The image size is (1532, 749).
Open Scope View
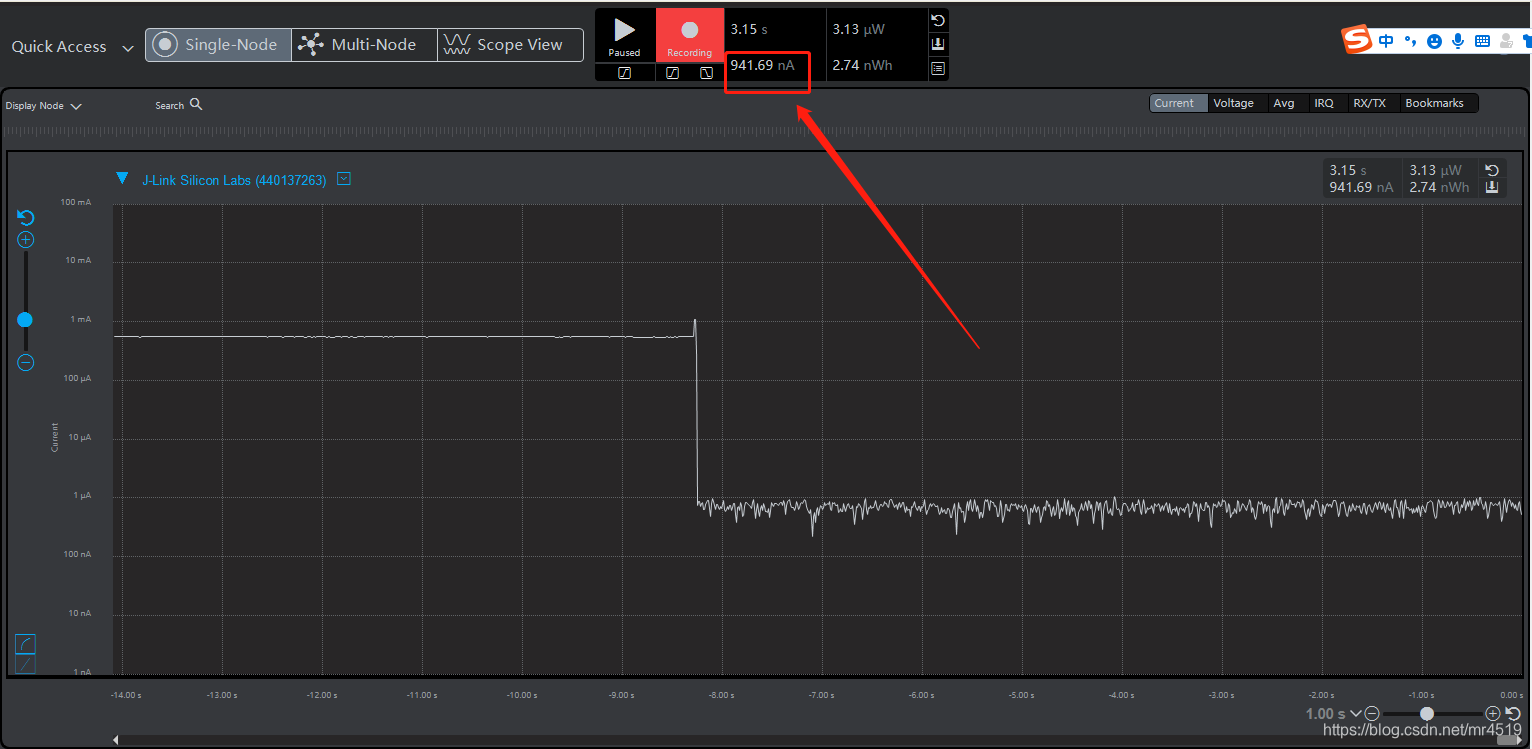(x=510, y=45)
